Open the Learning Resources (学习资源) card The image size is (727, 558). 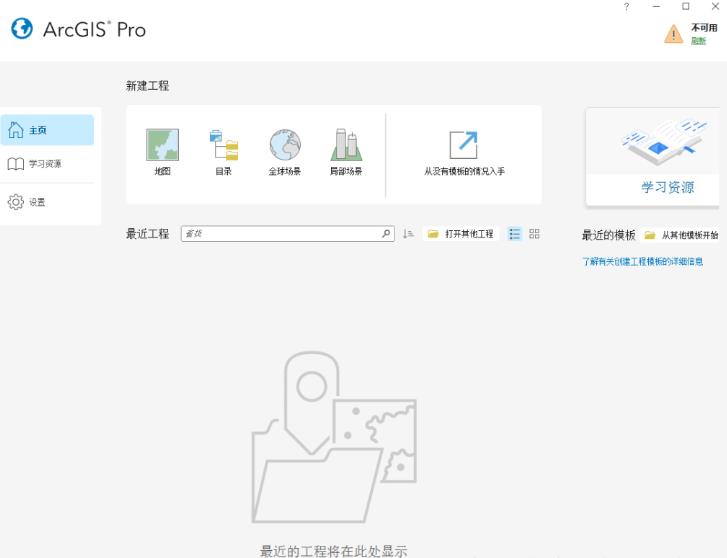coord(653,156)
